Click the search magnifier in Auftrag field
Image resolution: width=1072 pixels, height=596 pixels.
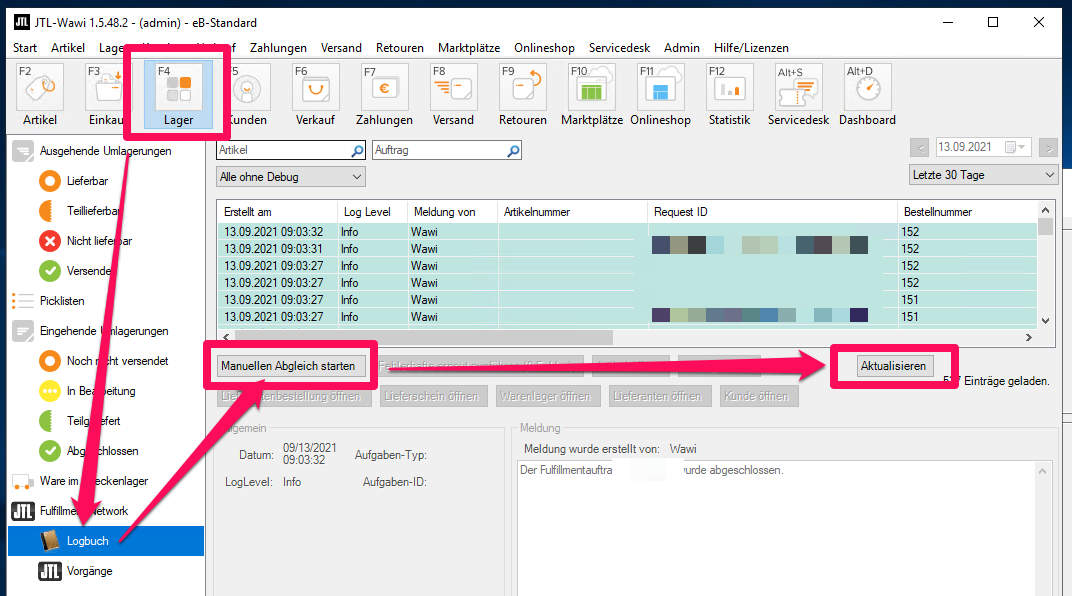click(513, 150)
